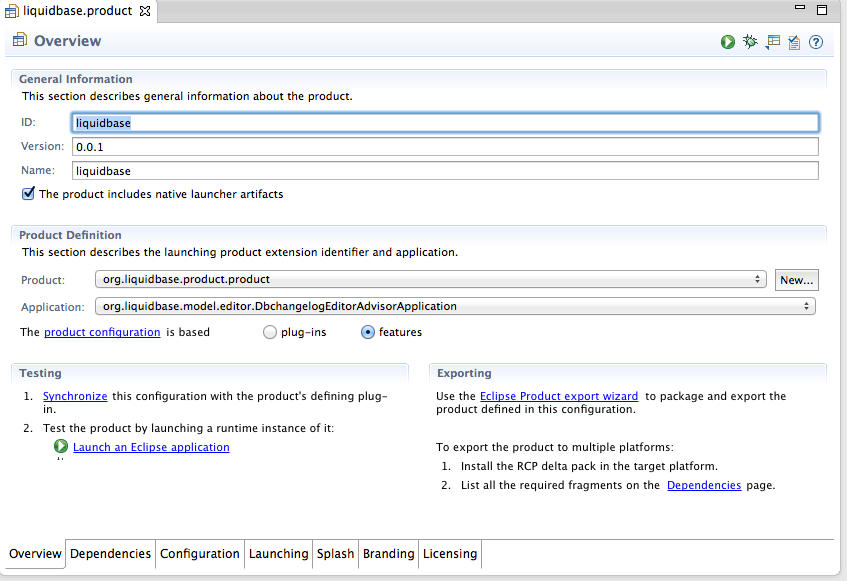Close the liquidbase.product editor tab
The image size is (847, 581).
pyautogui.click(x=145, y=11)
